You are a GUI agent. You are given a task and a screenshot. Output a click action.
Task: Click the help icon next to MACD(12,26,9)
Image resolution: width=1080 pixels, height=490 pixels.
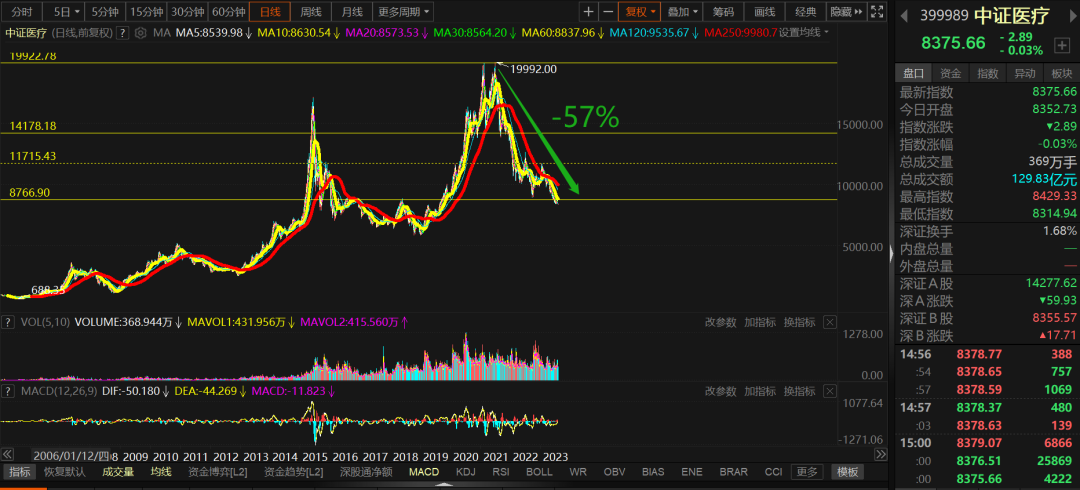(x=8, y=391)
